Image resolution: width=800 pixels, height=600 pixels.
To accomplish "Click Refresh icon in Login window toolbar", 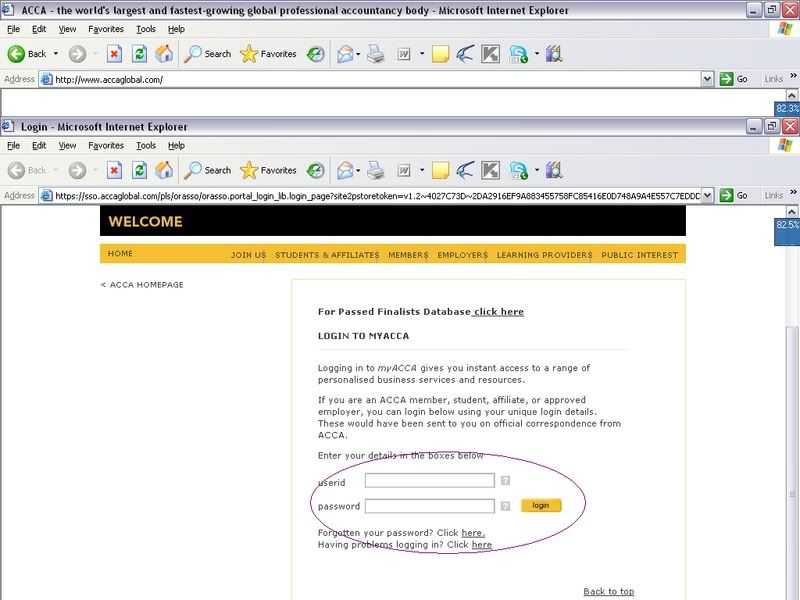I will pos(139,170).
